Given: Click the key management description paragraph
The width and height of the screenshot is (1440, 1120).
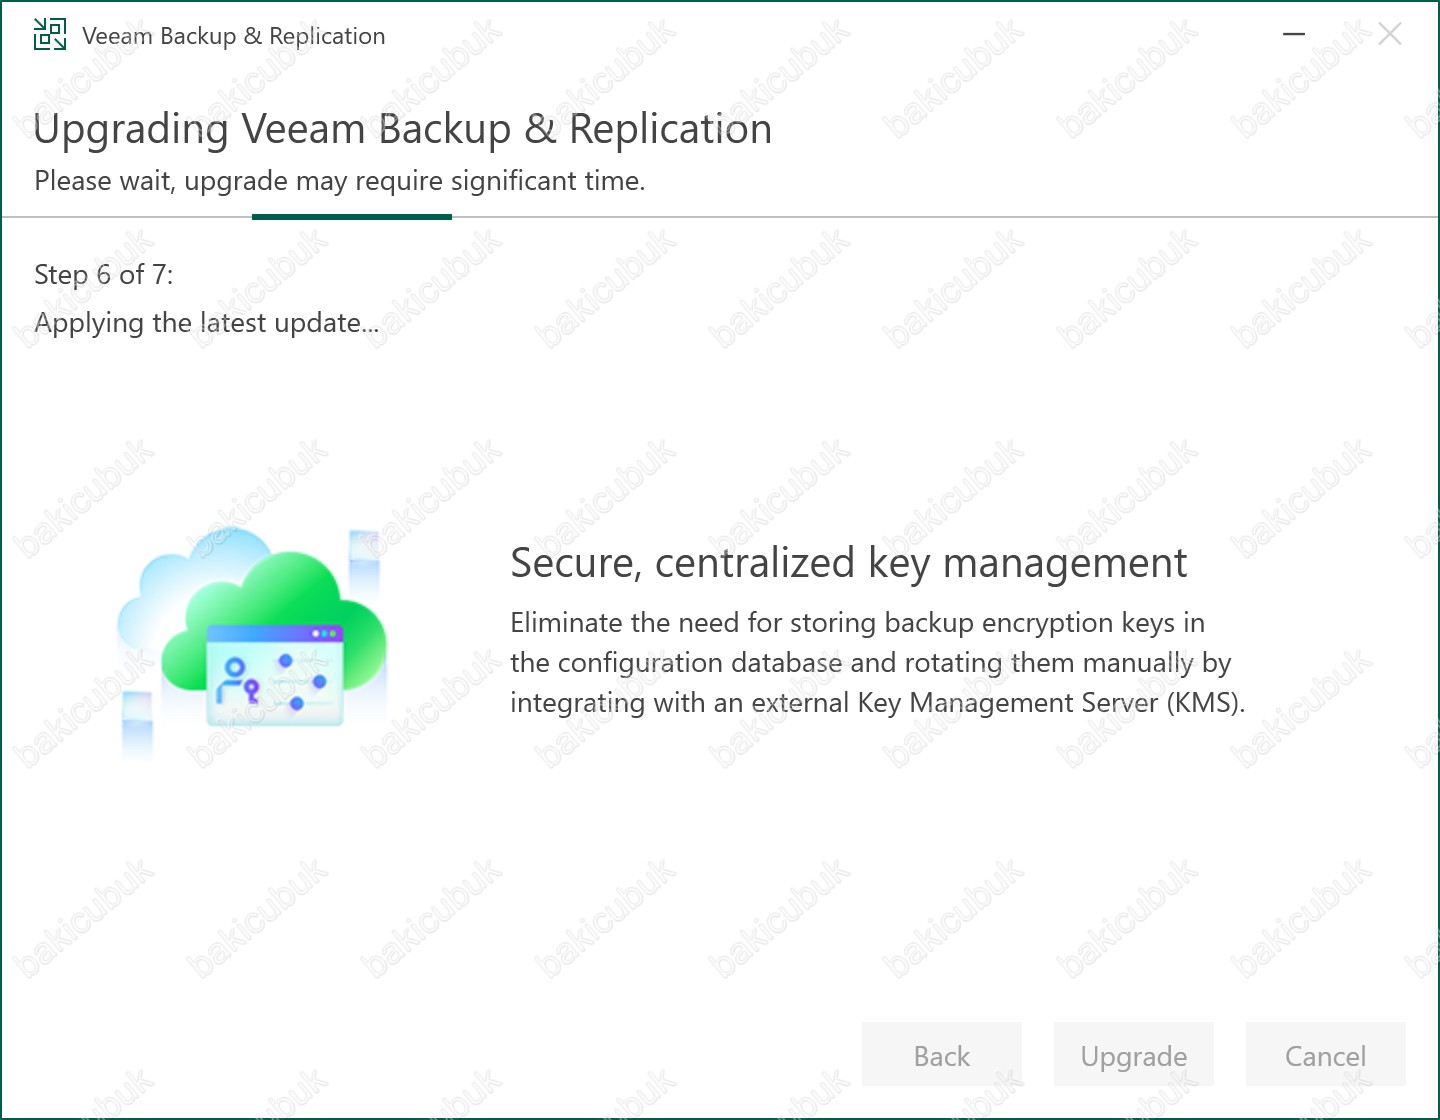Looking at the screenshot, I should click(x=876, y=663).
